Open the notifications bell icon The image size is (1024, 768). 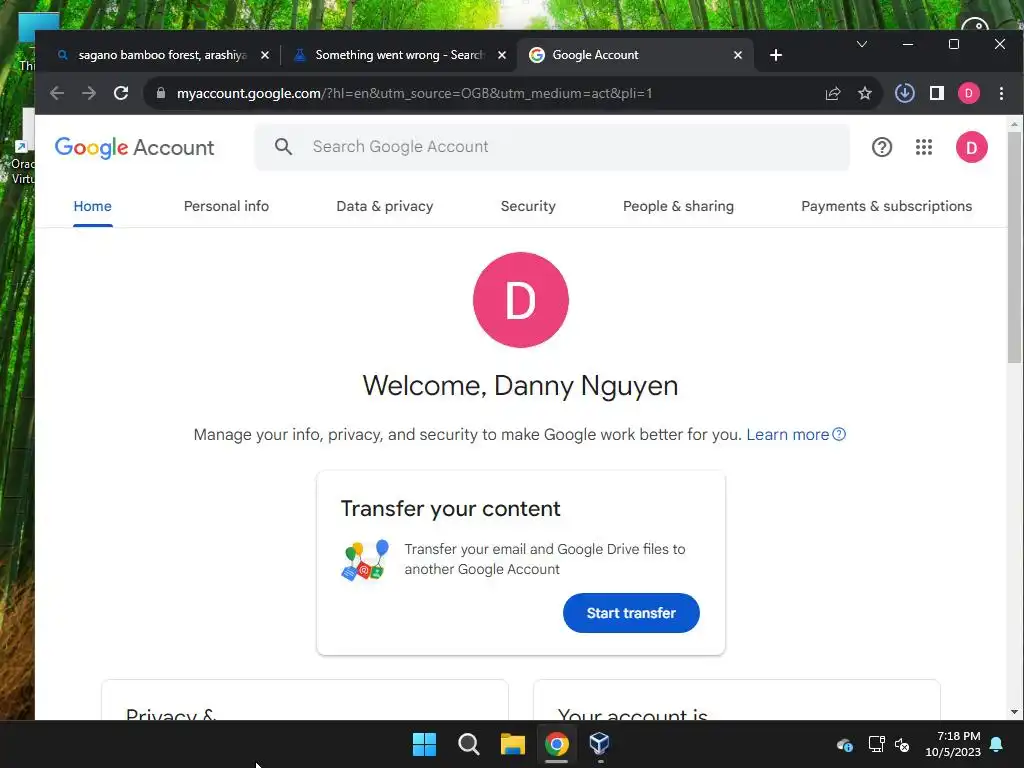tap(997, 744)
